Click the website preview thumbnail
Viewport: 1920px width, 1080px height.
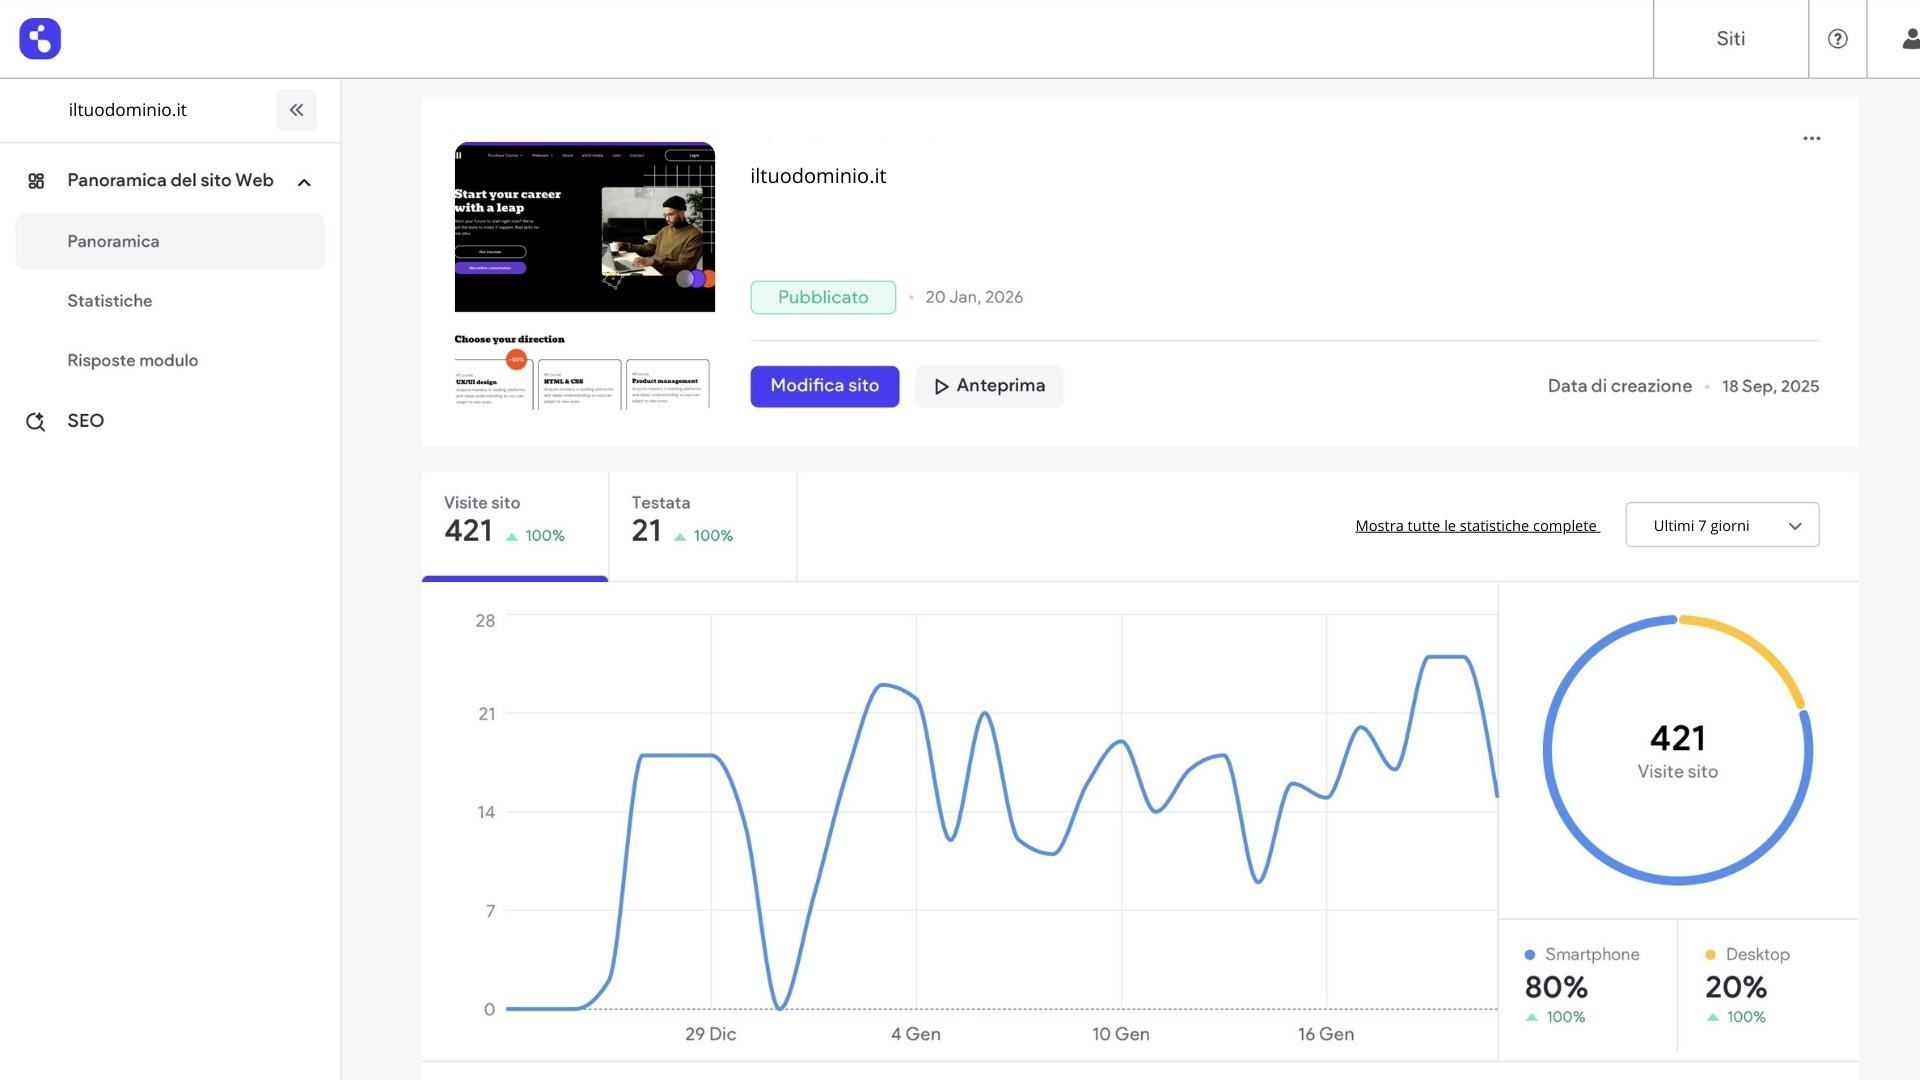pos(584,275)
